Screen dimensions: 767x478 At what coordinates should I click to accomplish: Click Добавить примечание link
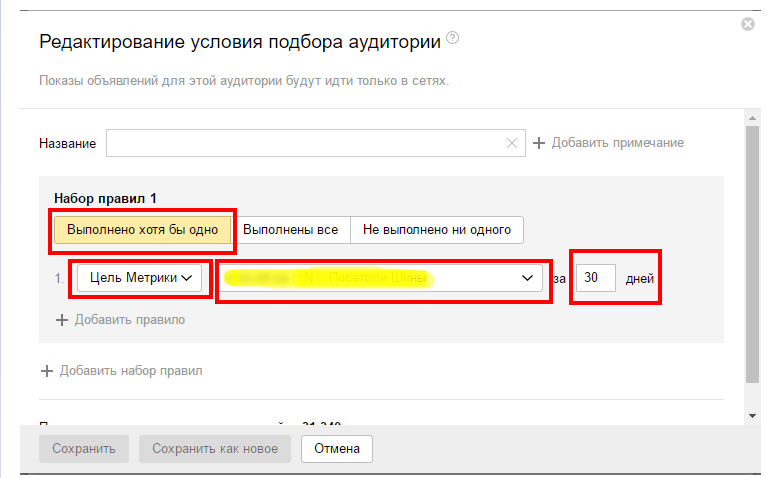point(609,143)
